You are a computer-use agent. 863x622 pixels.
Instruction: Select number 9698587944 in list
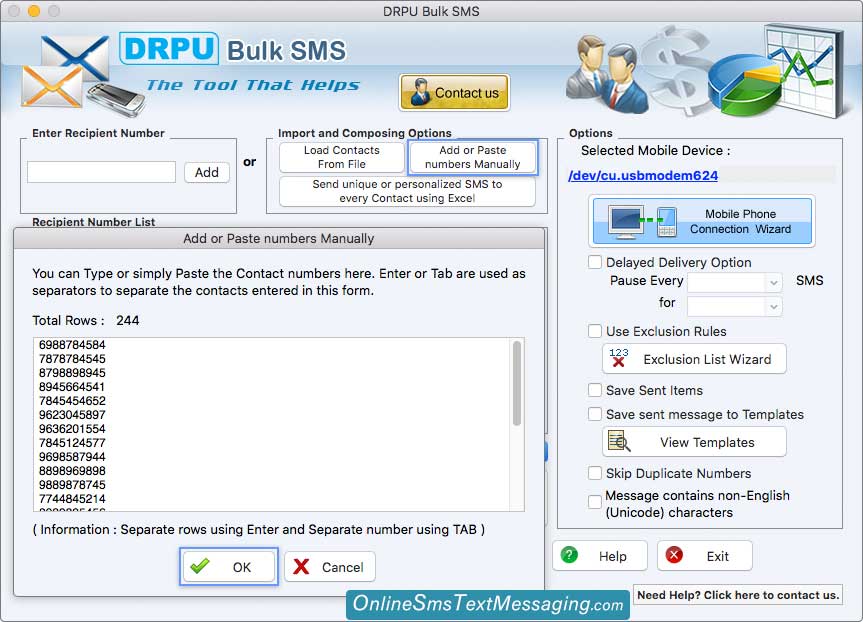tap(72, 457)
